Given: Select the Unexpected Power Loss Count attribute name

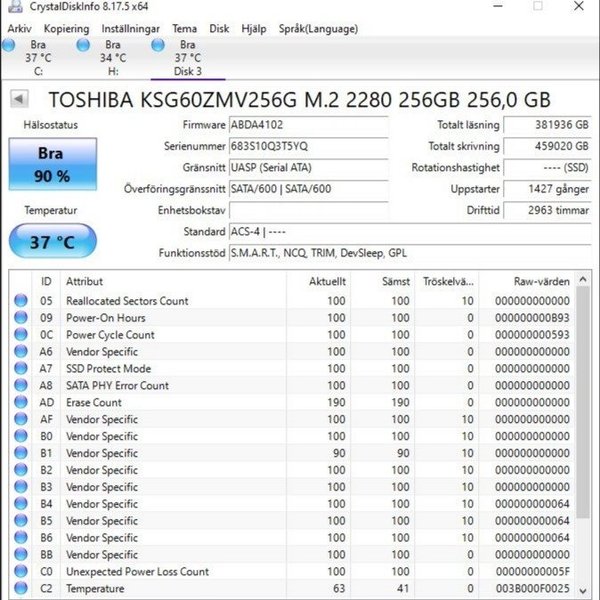Looking at the screenshot, I should pos(137,571).
